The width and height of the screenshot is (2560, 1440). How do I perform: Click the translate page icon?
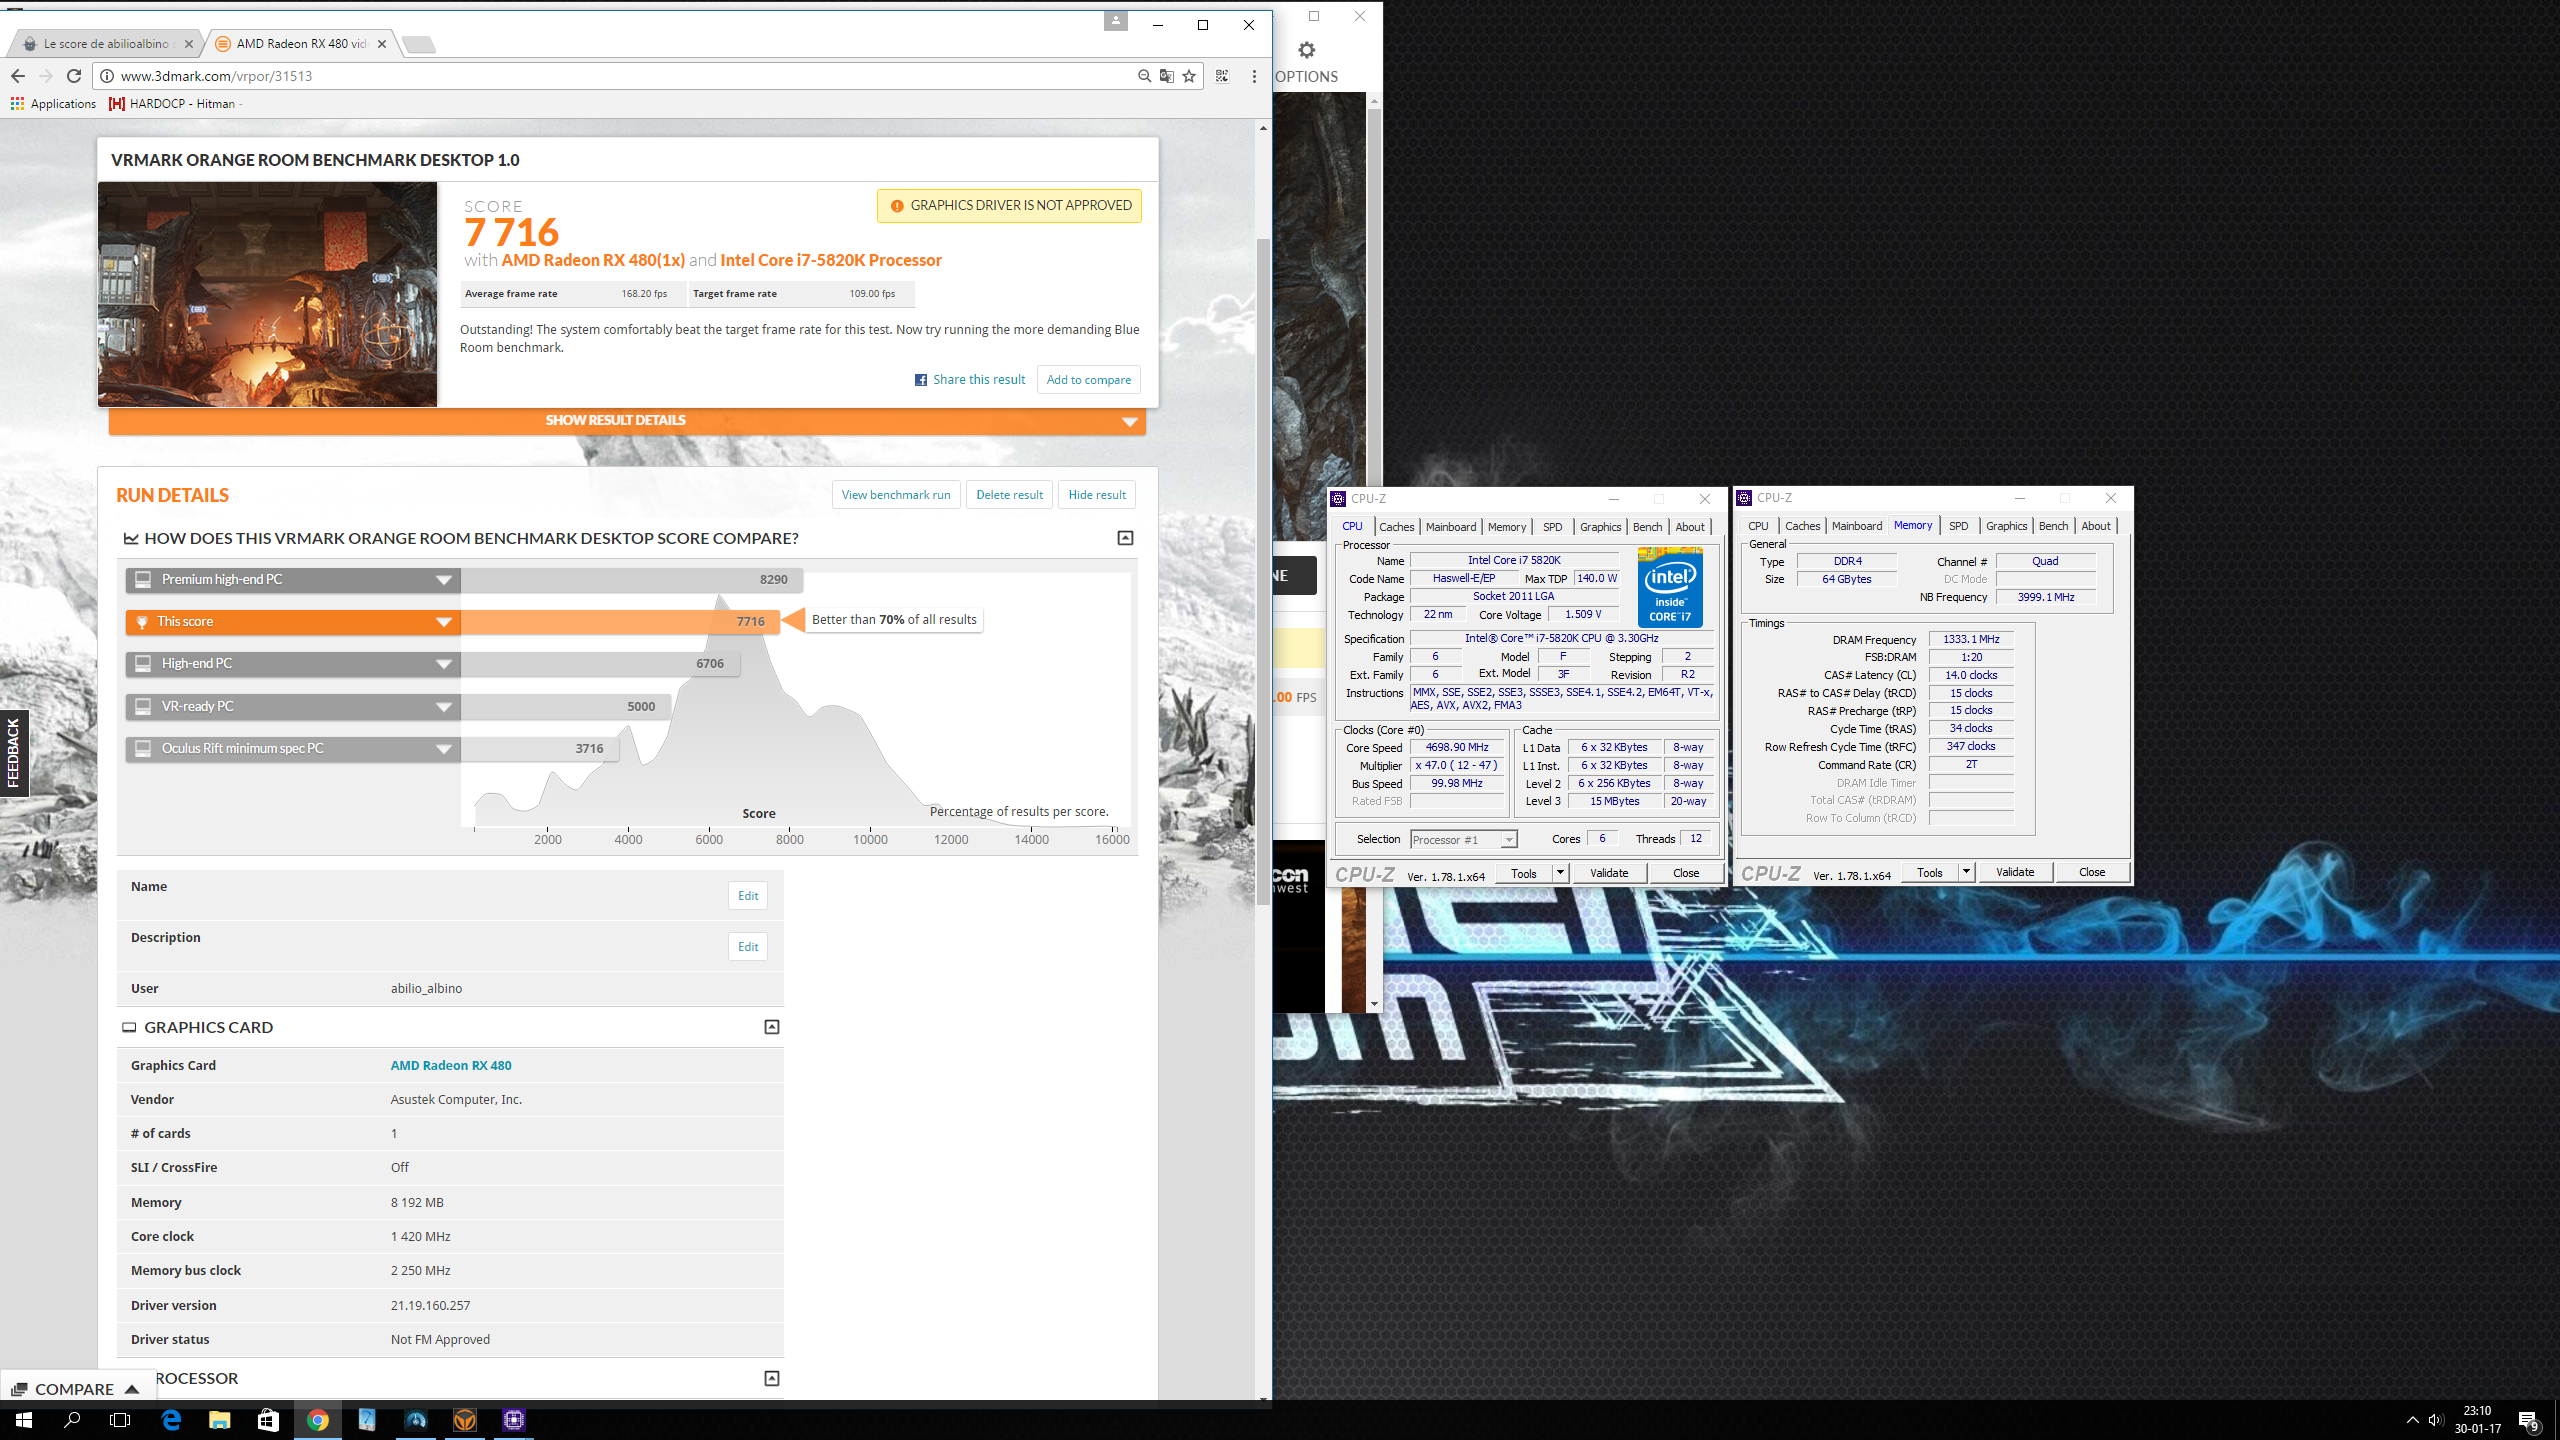coord(1166,76)
